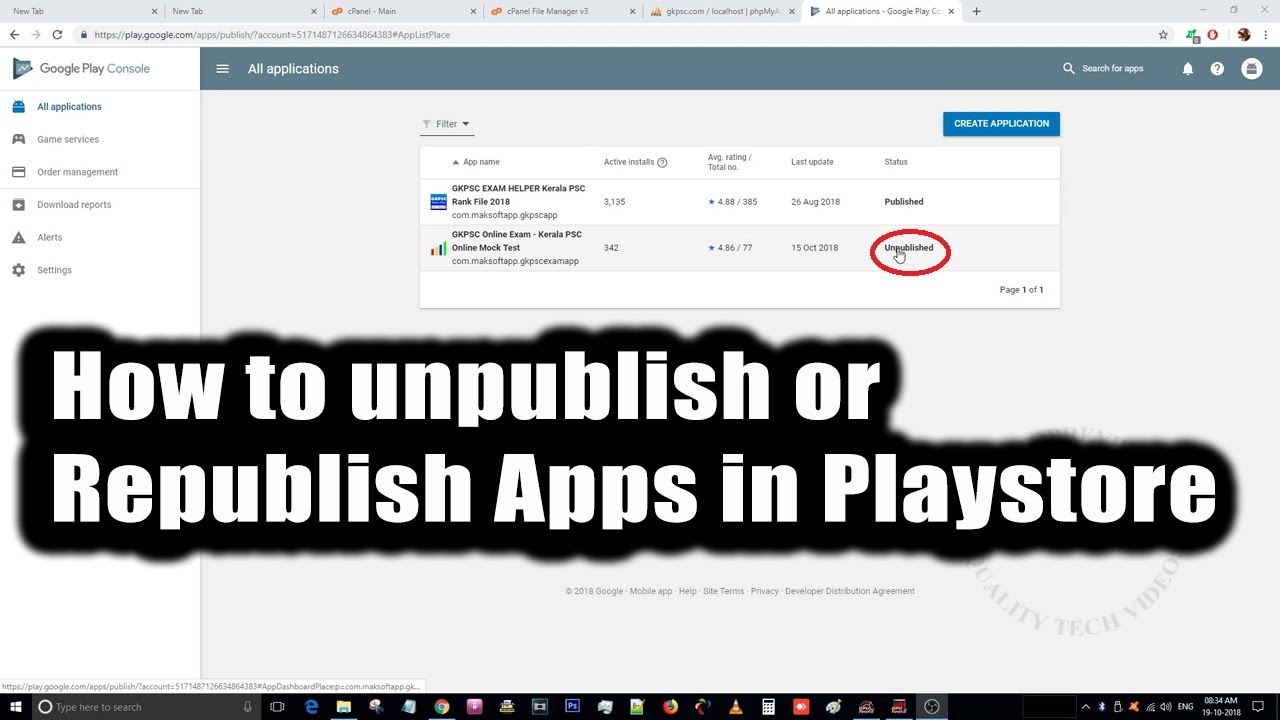Click the search magnifier icon
1280x720 pixels.
tap(1069, 69)
